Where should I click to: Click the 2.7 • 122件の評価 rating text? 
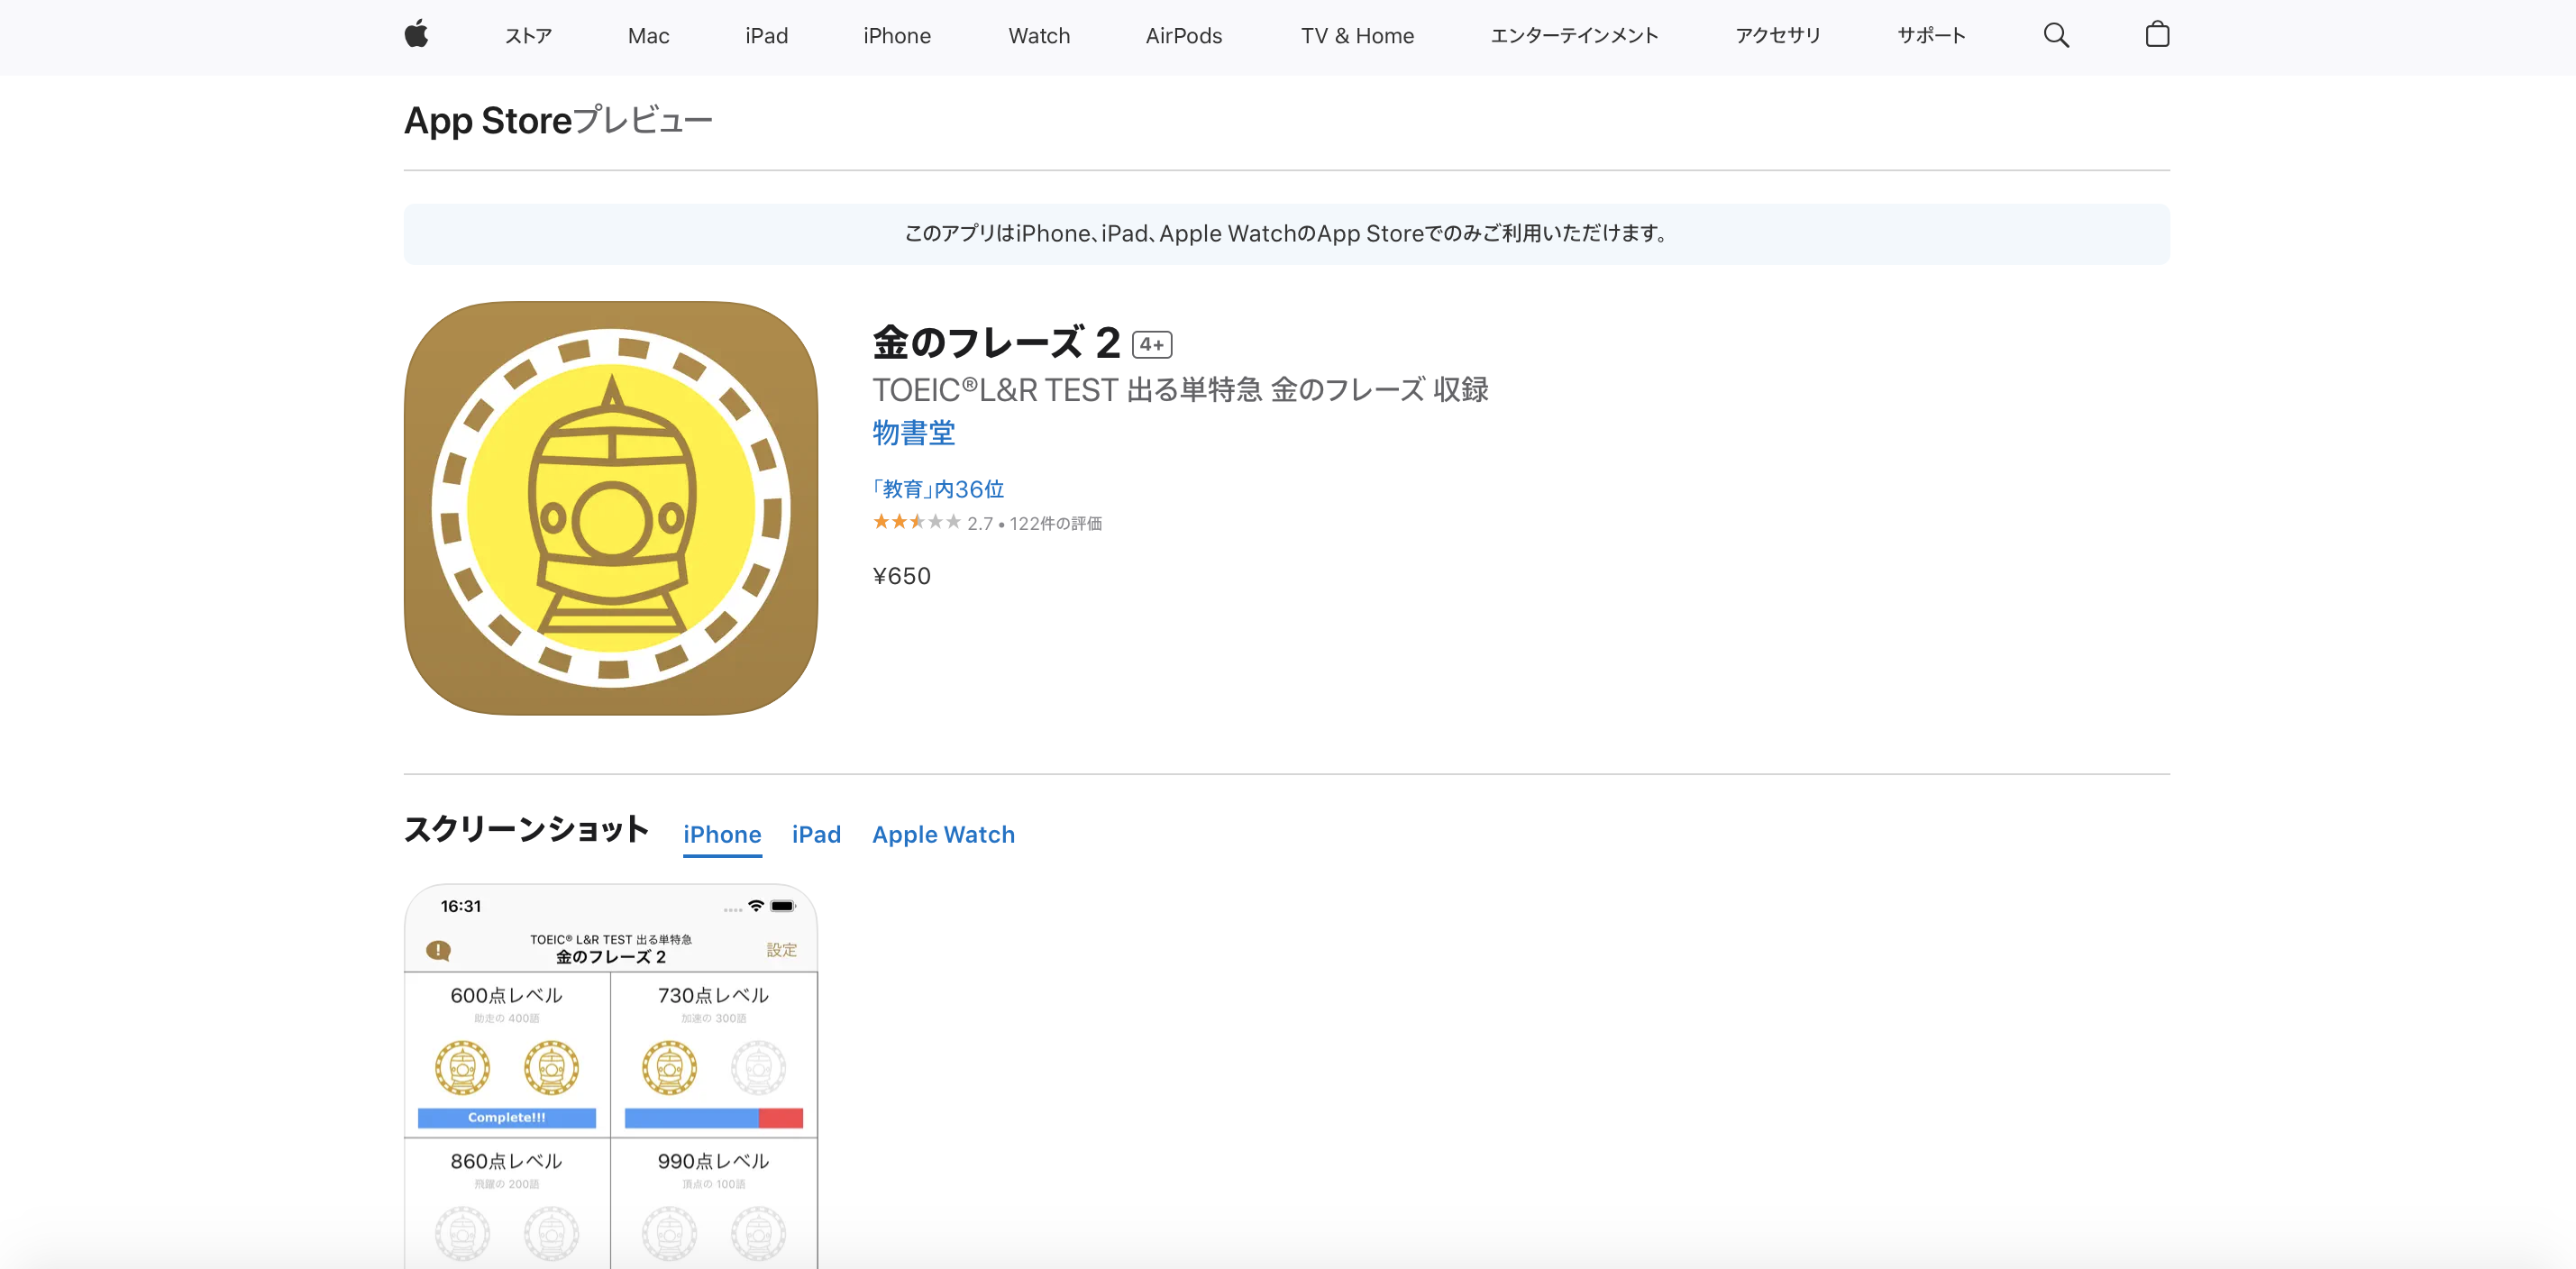coord(1034,523)
